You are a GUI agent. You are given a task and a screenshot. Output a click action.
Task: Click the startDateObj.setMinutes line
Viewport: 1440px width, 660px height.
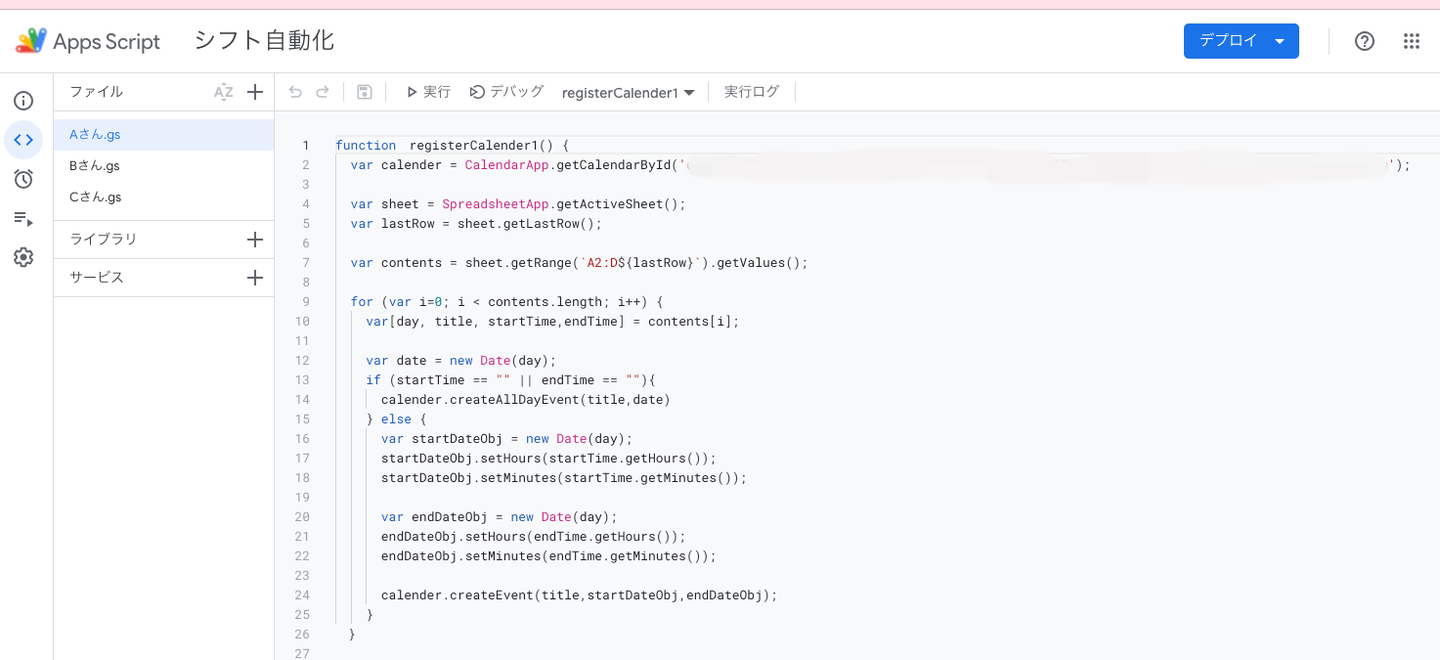click(564, 478)
